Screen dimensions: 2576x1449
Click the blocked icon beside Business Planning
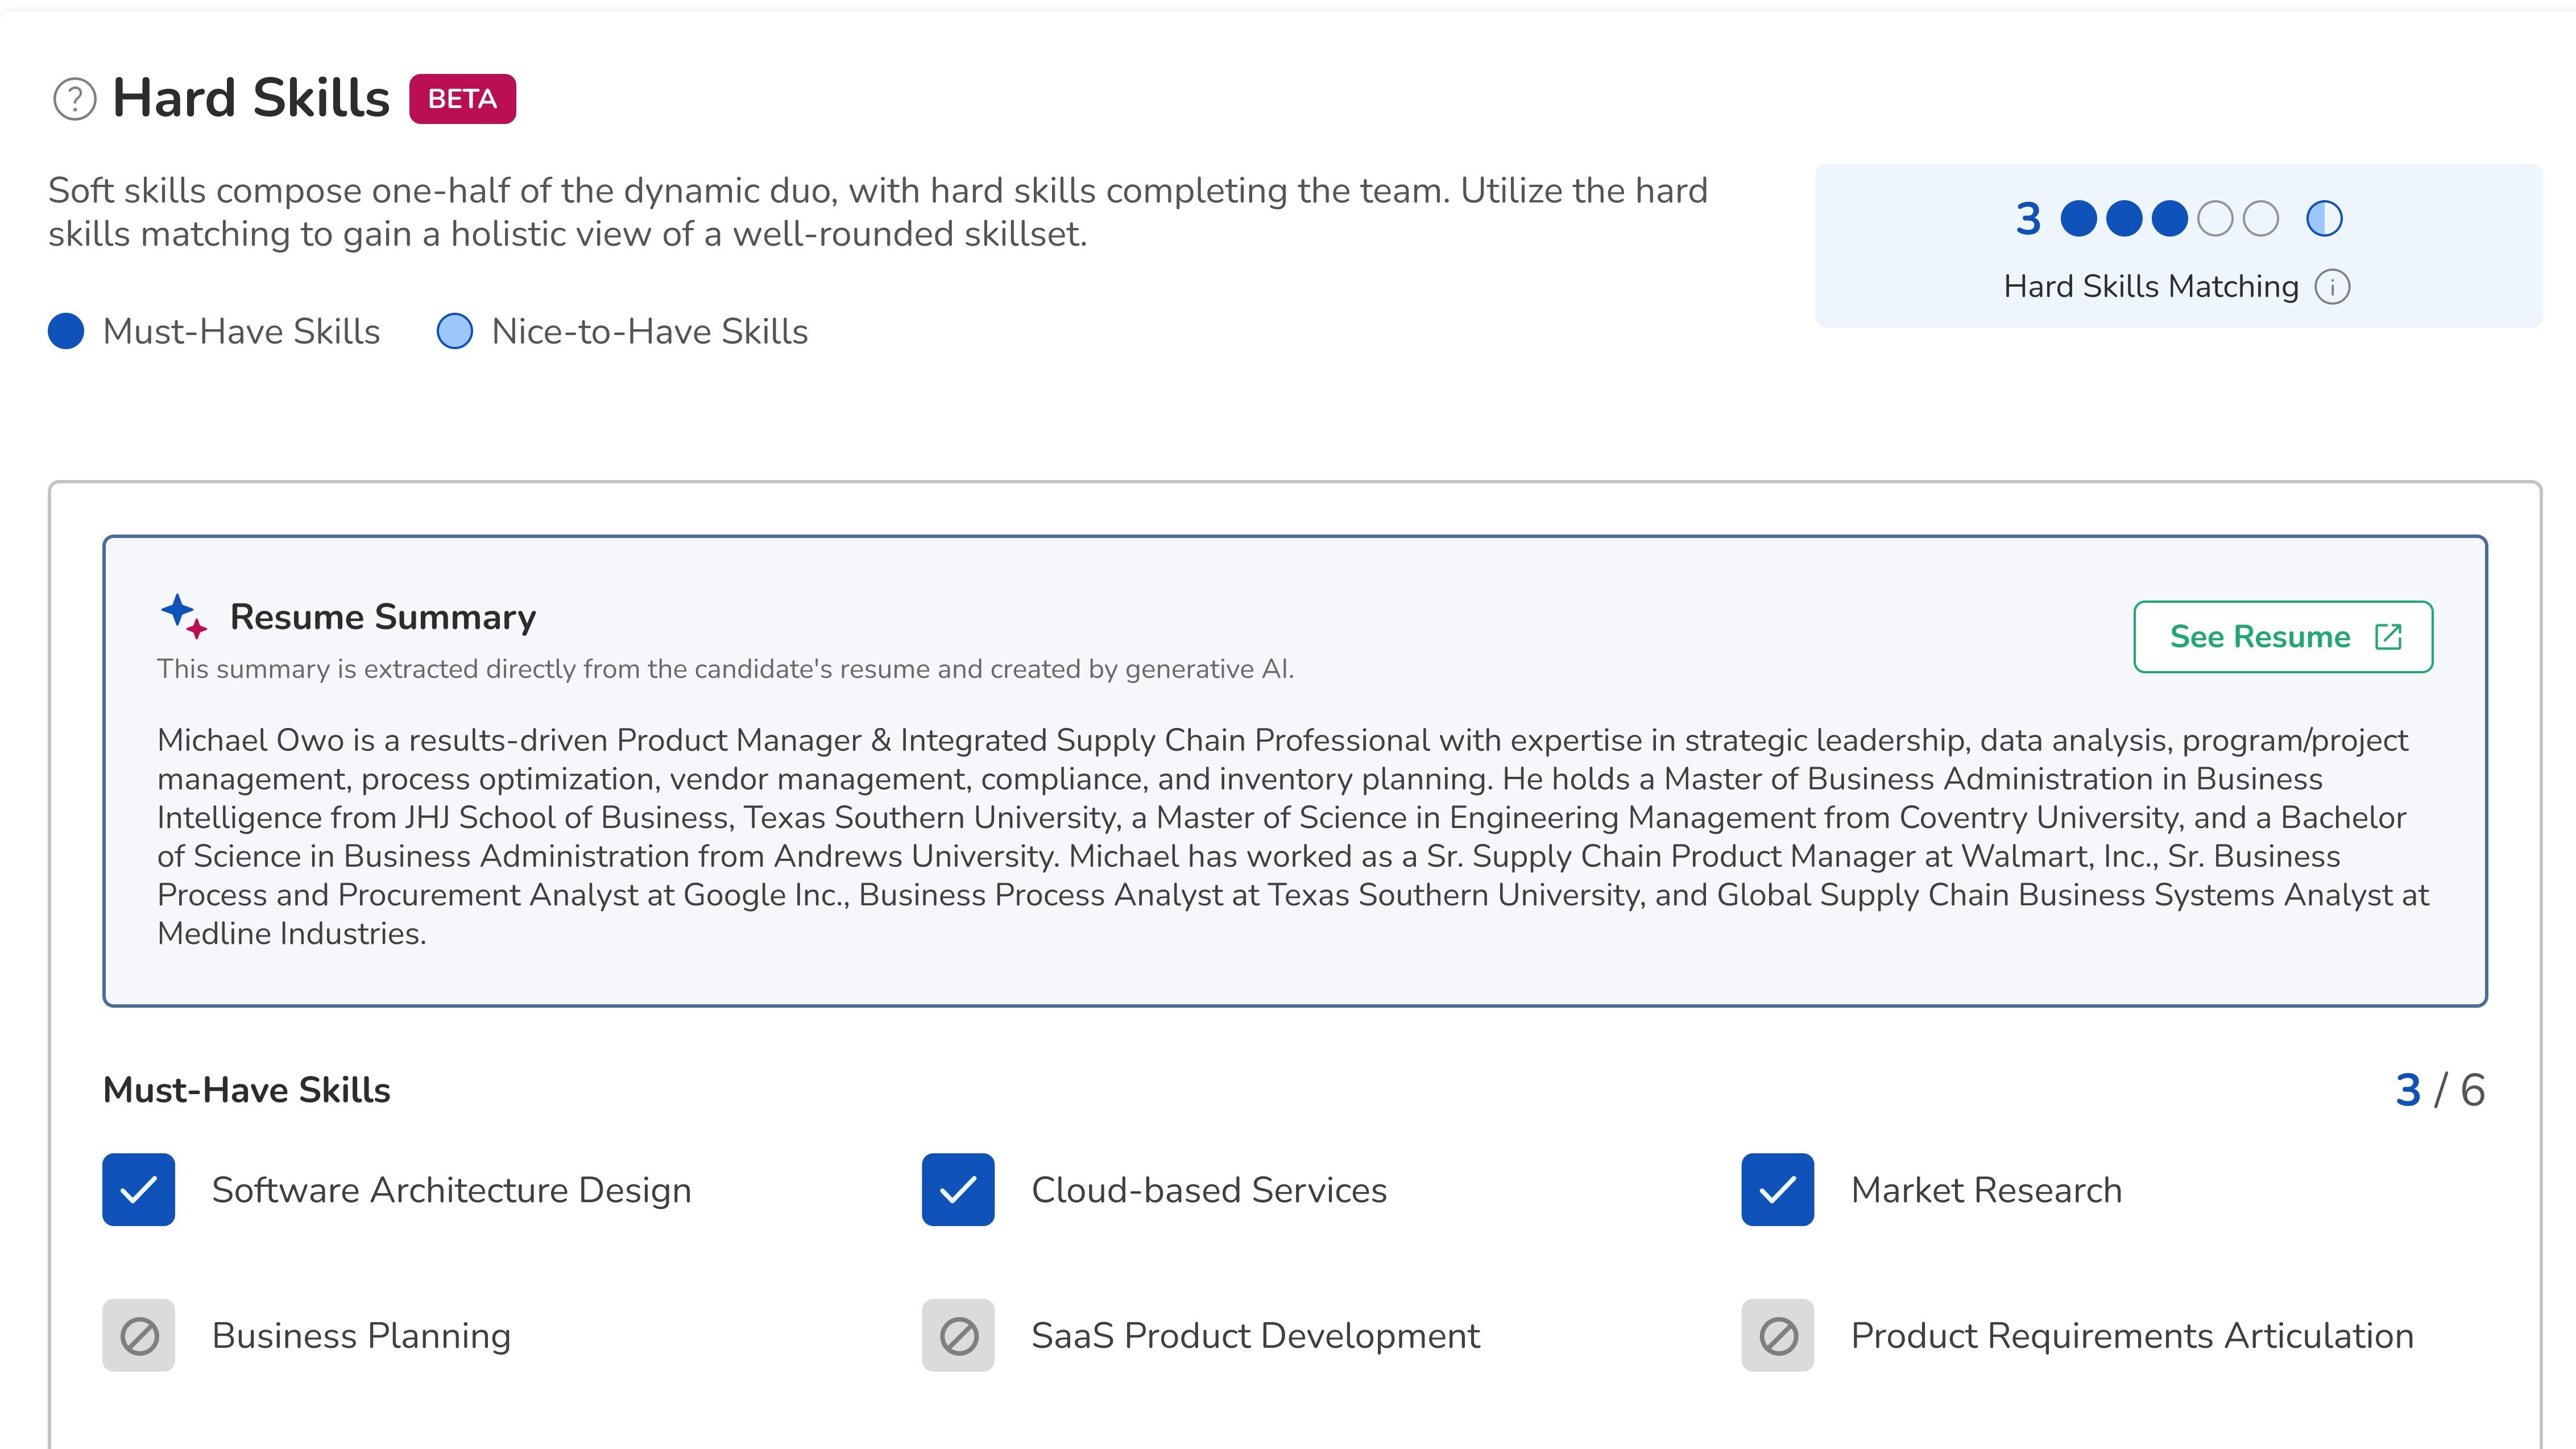138,1335
